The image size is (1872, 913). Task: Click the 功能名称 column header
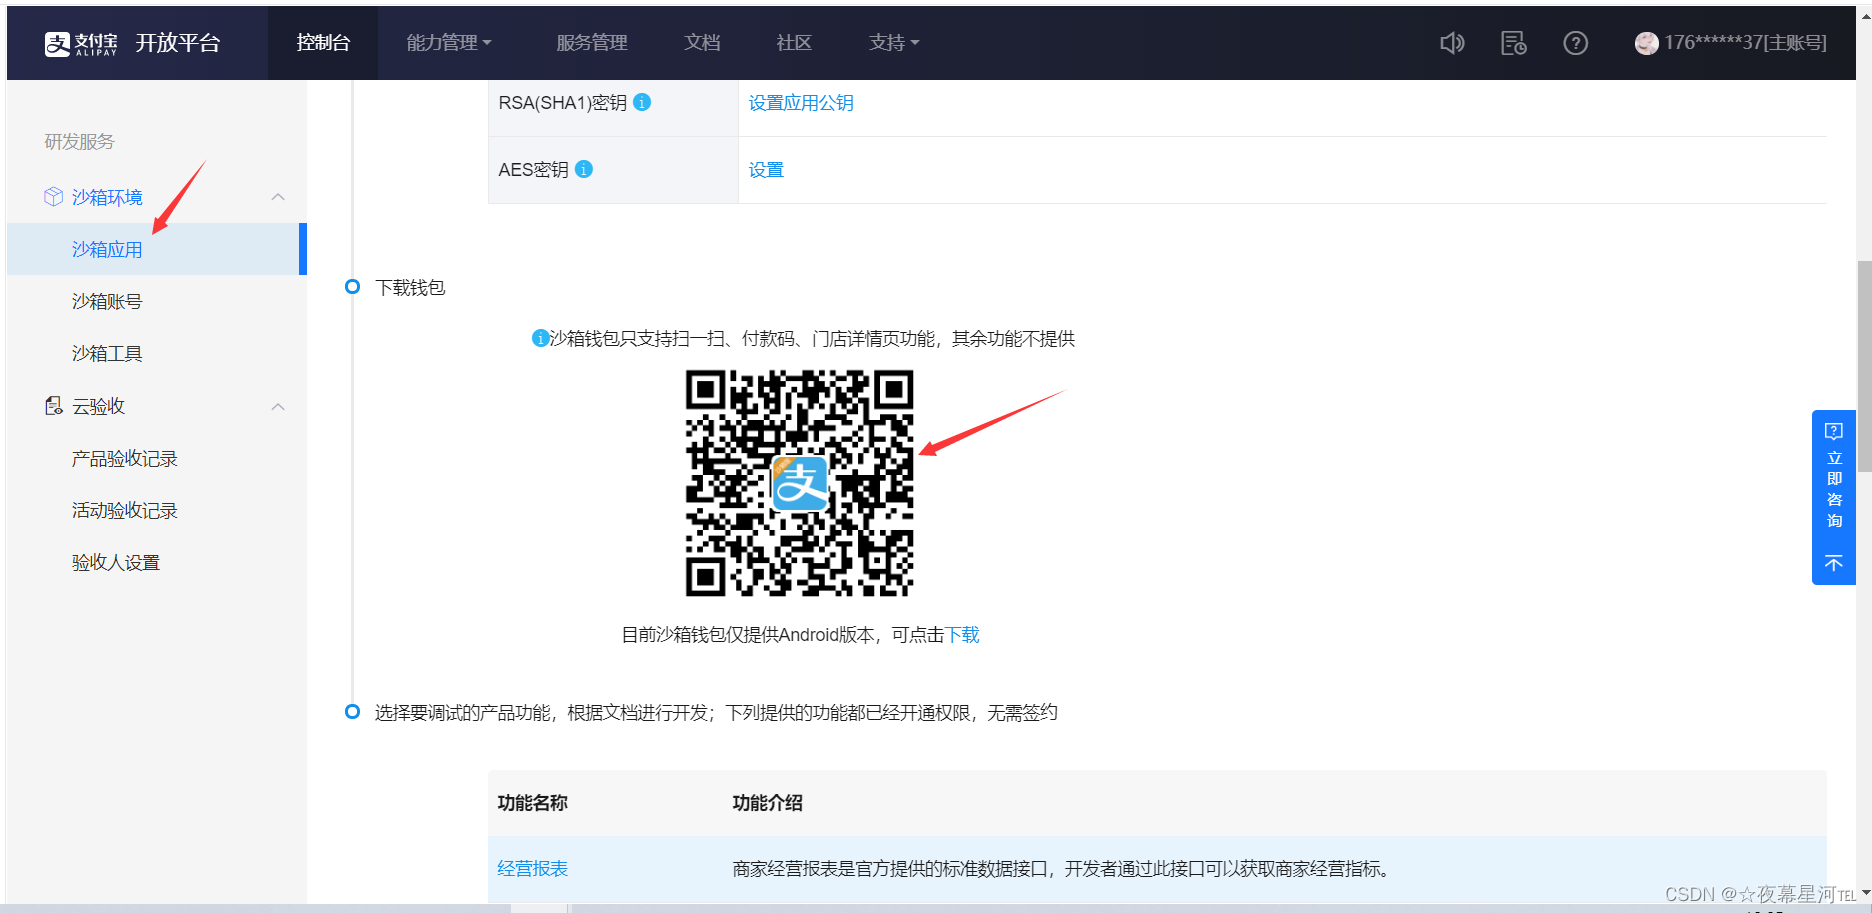[532, 803]
